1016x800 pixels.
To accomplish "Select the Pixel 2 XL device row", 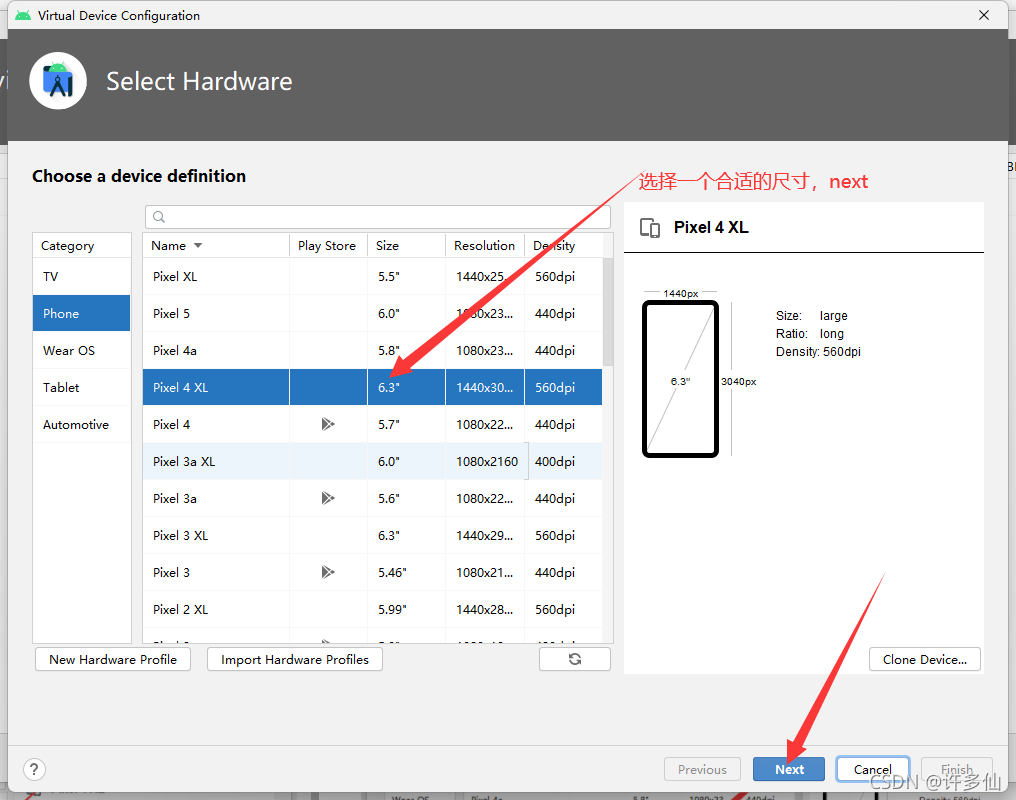I will (373, 609).
